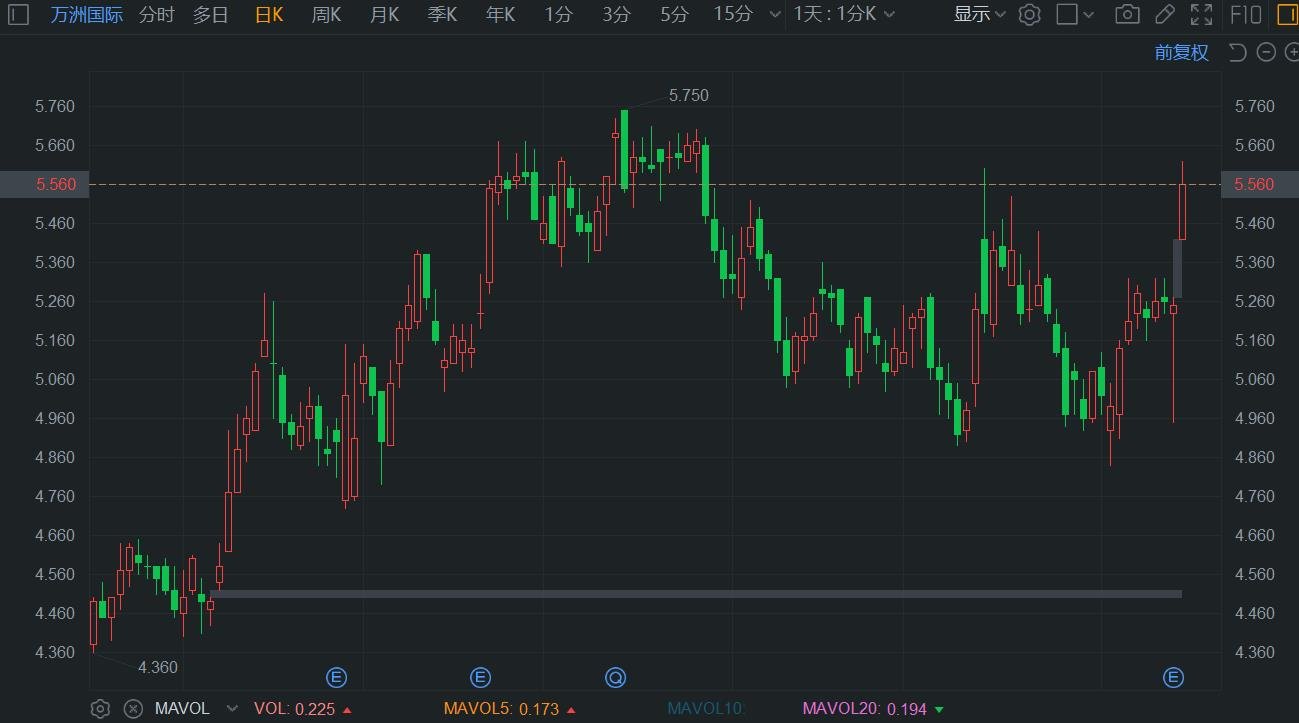
Task: Click the 前复权 adjustment link
Action: (1181, 52)
